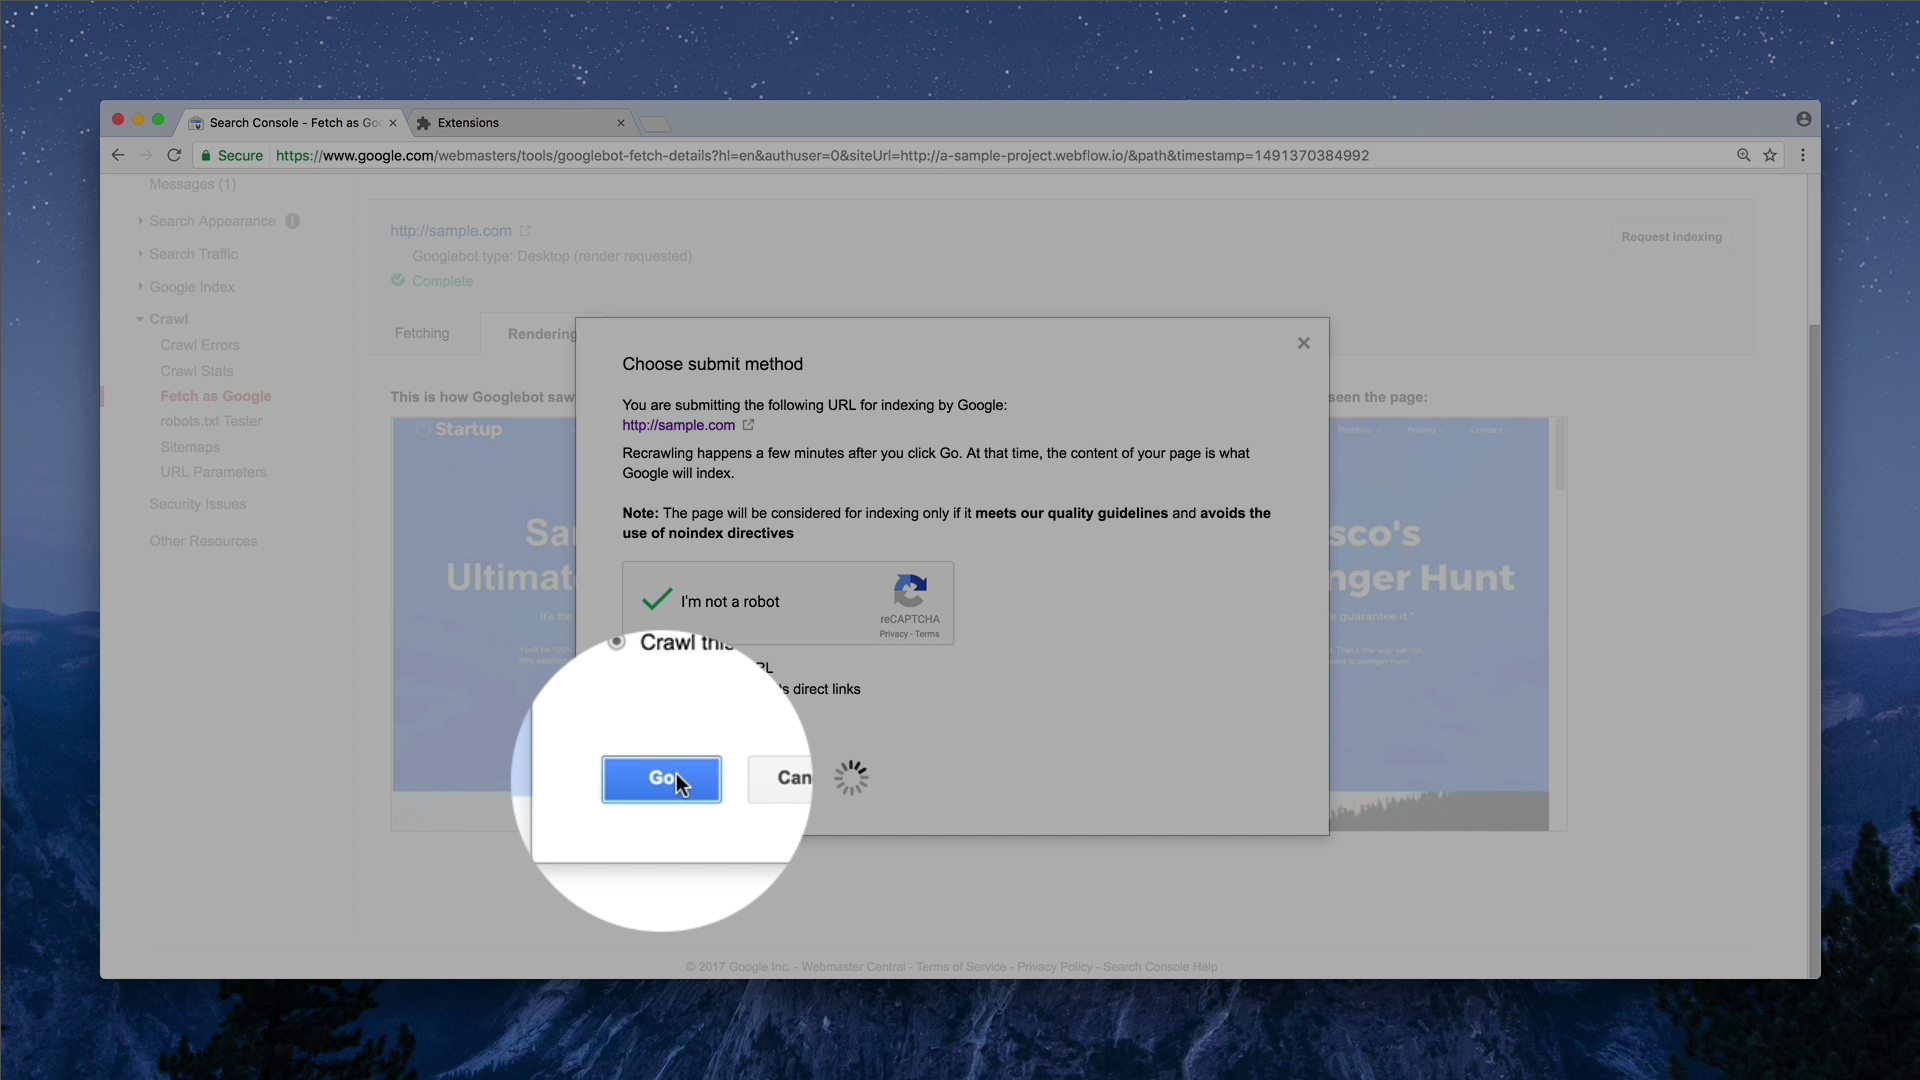Switch to the Rendering tab

point(541,334)
